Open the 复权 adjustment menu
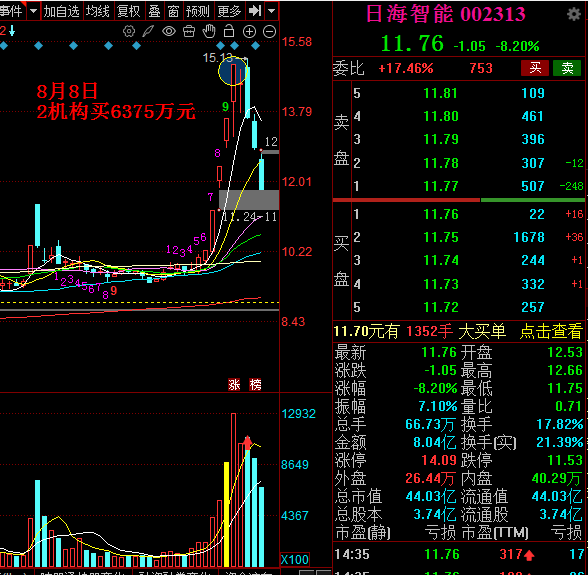 click(x=128, y=11)
